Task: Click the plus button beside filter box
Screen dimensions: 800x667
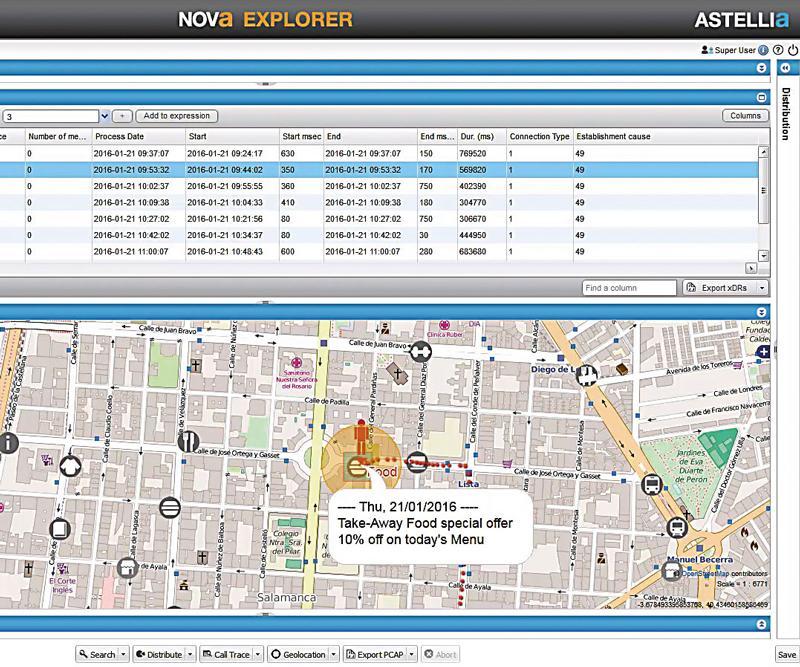Action: coord(122,116)
